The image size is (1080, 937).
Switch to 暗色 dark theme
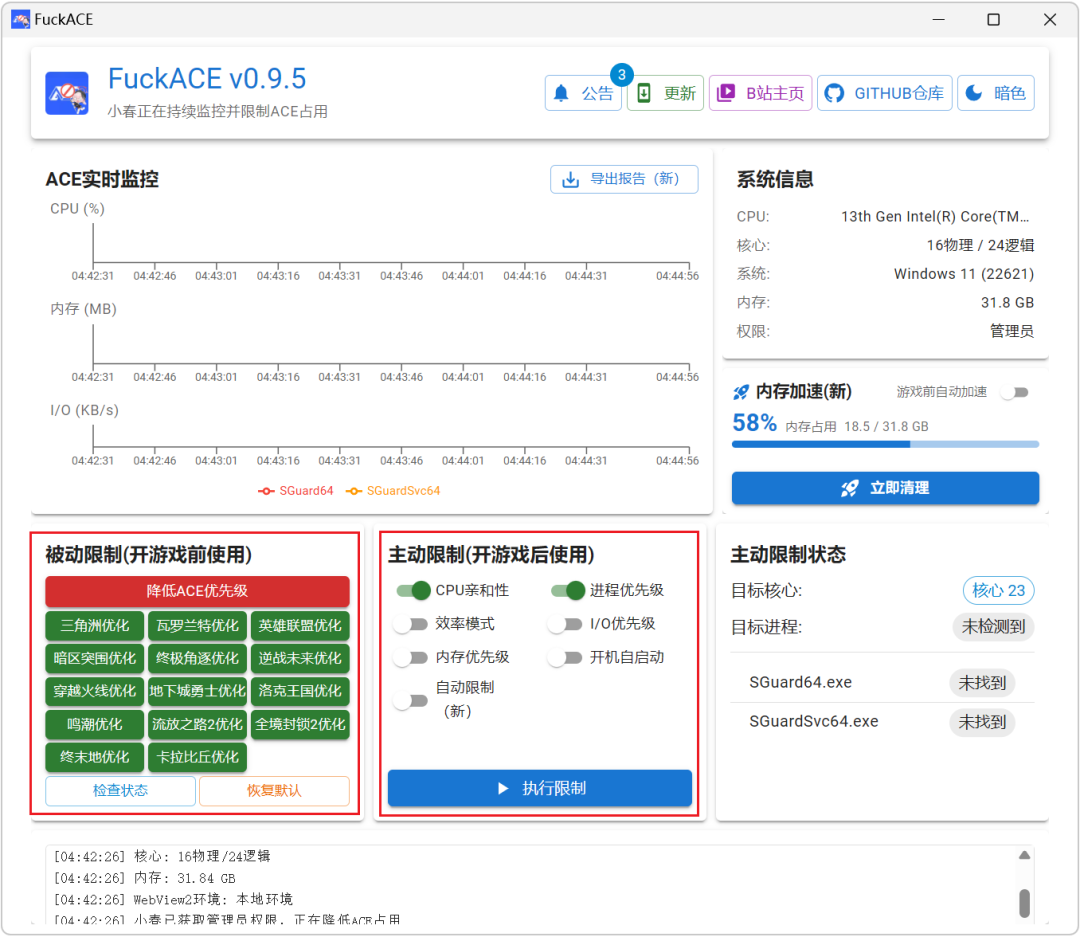tap(996, 93)
